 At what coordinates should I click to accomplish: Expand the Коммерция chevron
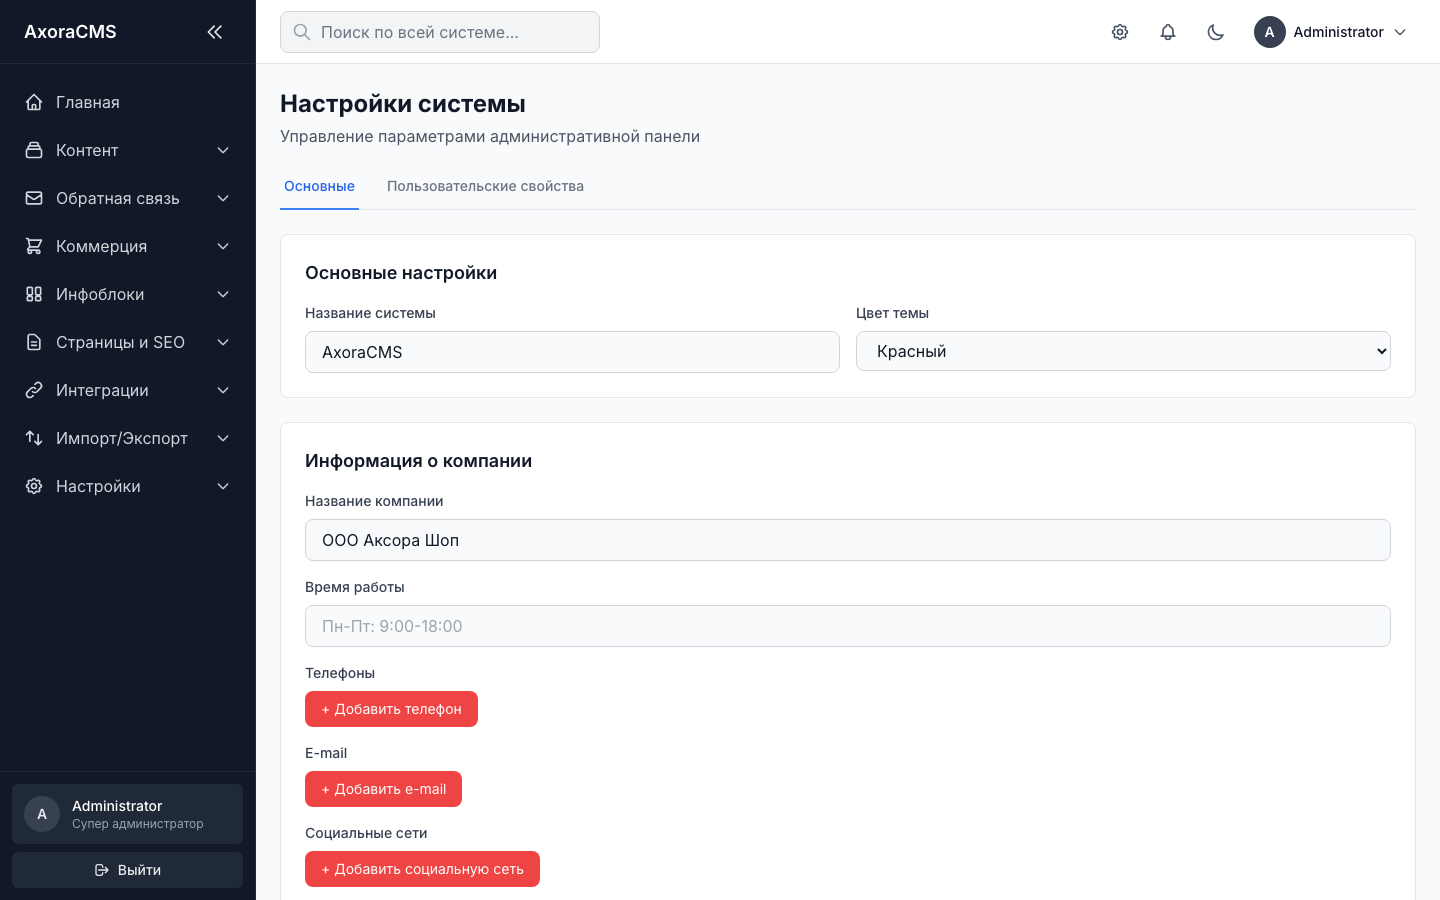coord(223,246)
